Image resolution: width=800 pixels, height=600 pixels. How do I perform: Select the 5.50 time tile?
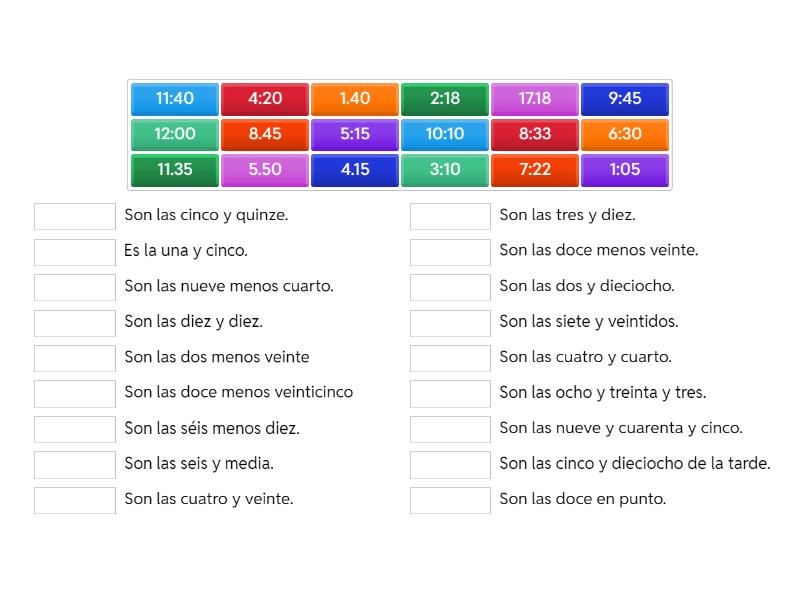point(265,170)
